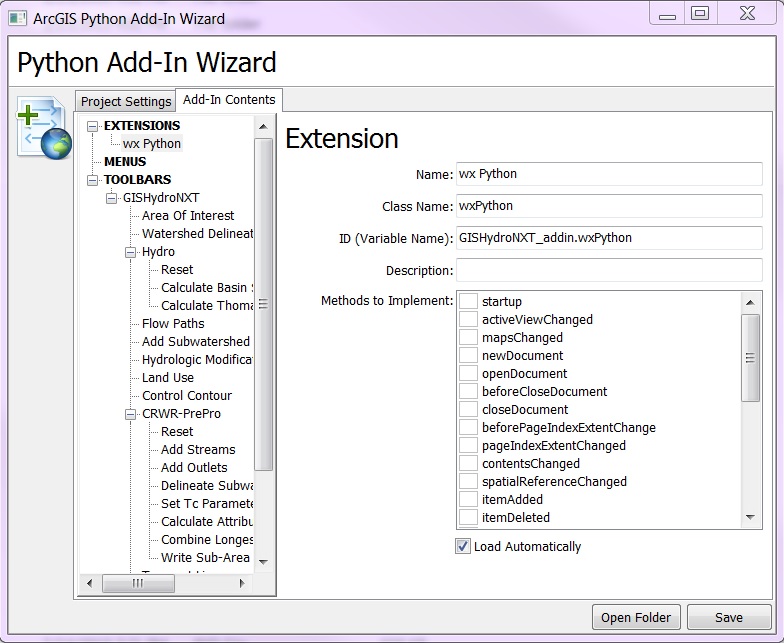
Task: Enable the closeDocument method
Action: click(x=468, y=409)
